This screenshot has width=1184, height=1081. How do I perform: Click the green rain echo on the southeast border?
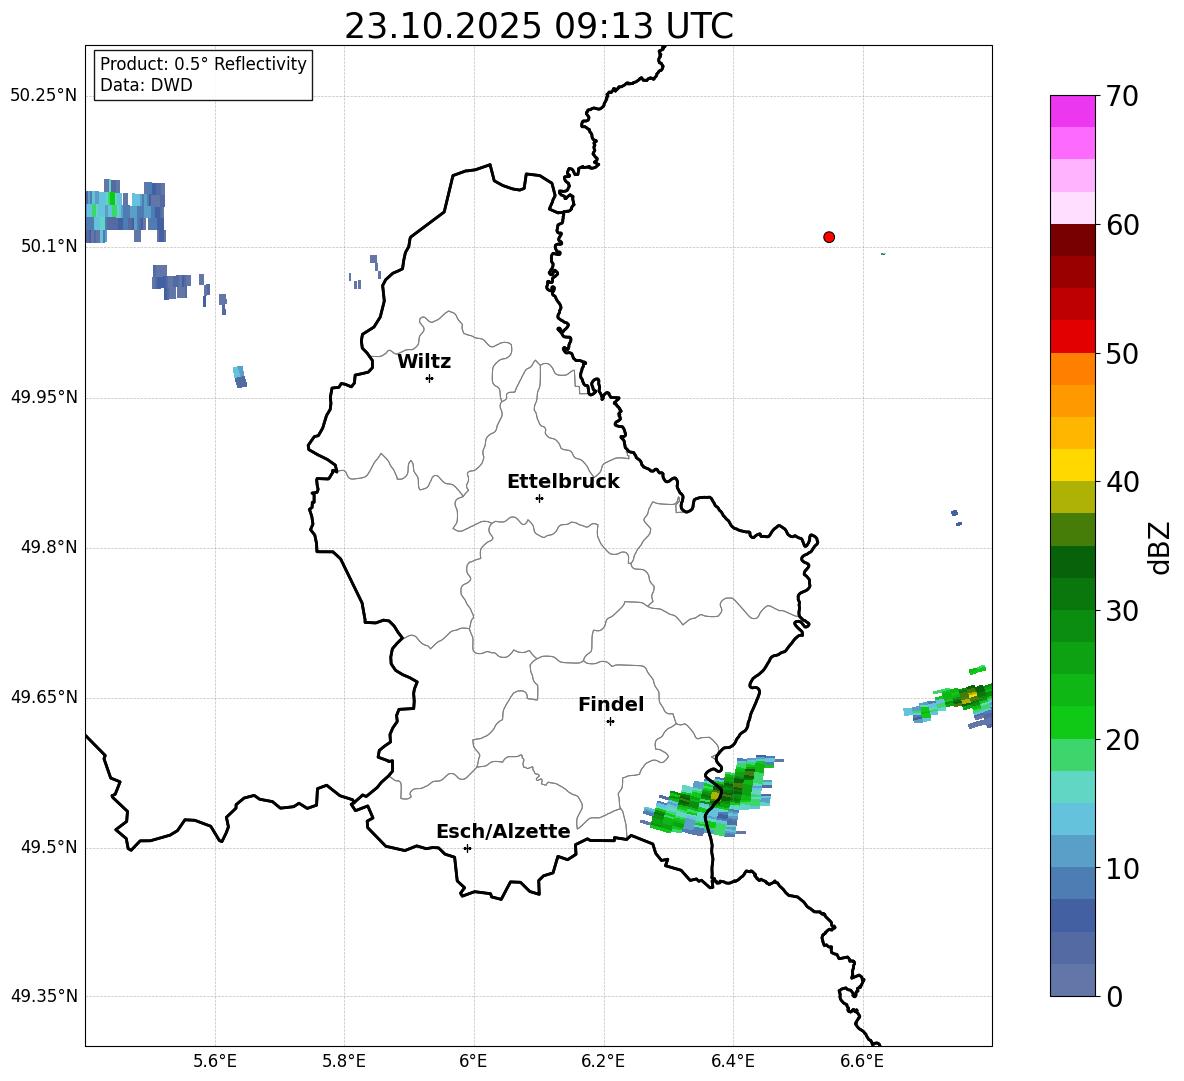coord(712,797)
